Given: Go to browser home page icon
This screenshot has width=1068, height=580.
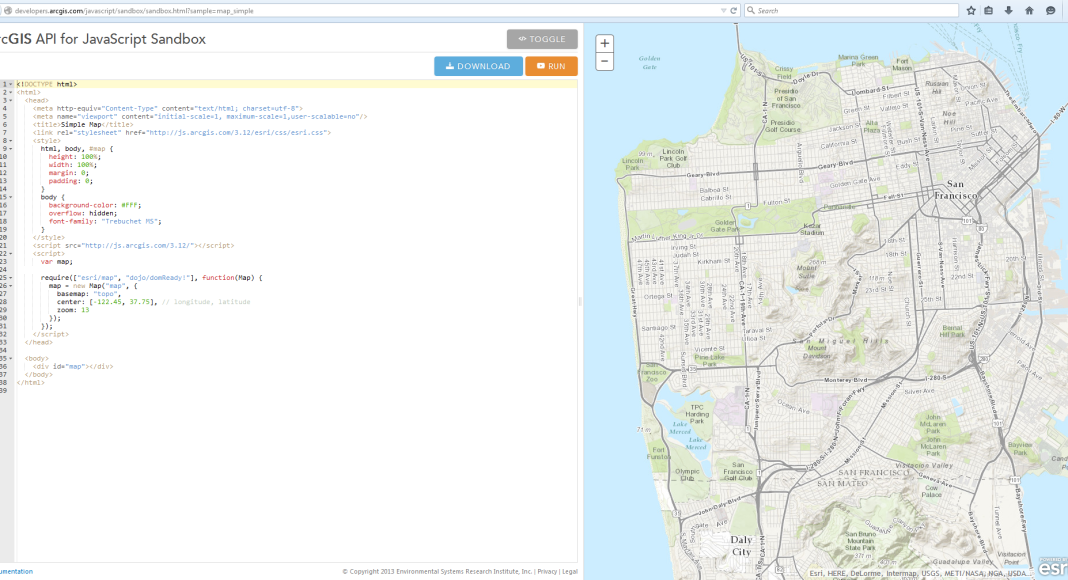Looking at the screenshot, I should point(1029,10).
